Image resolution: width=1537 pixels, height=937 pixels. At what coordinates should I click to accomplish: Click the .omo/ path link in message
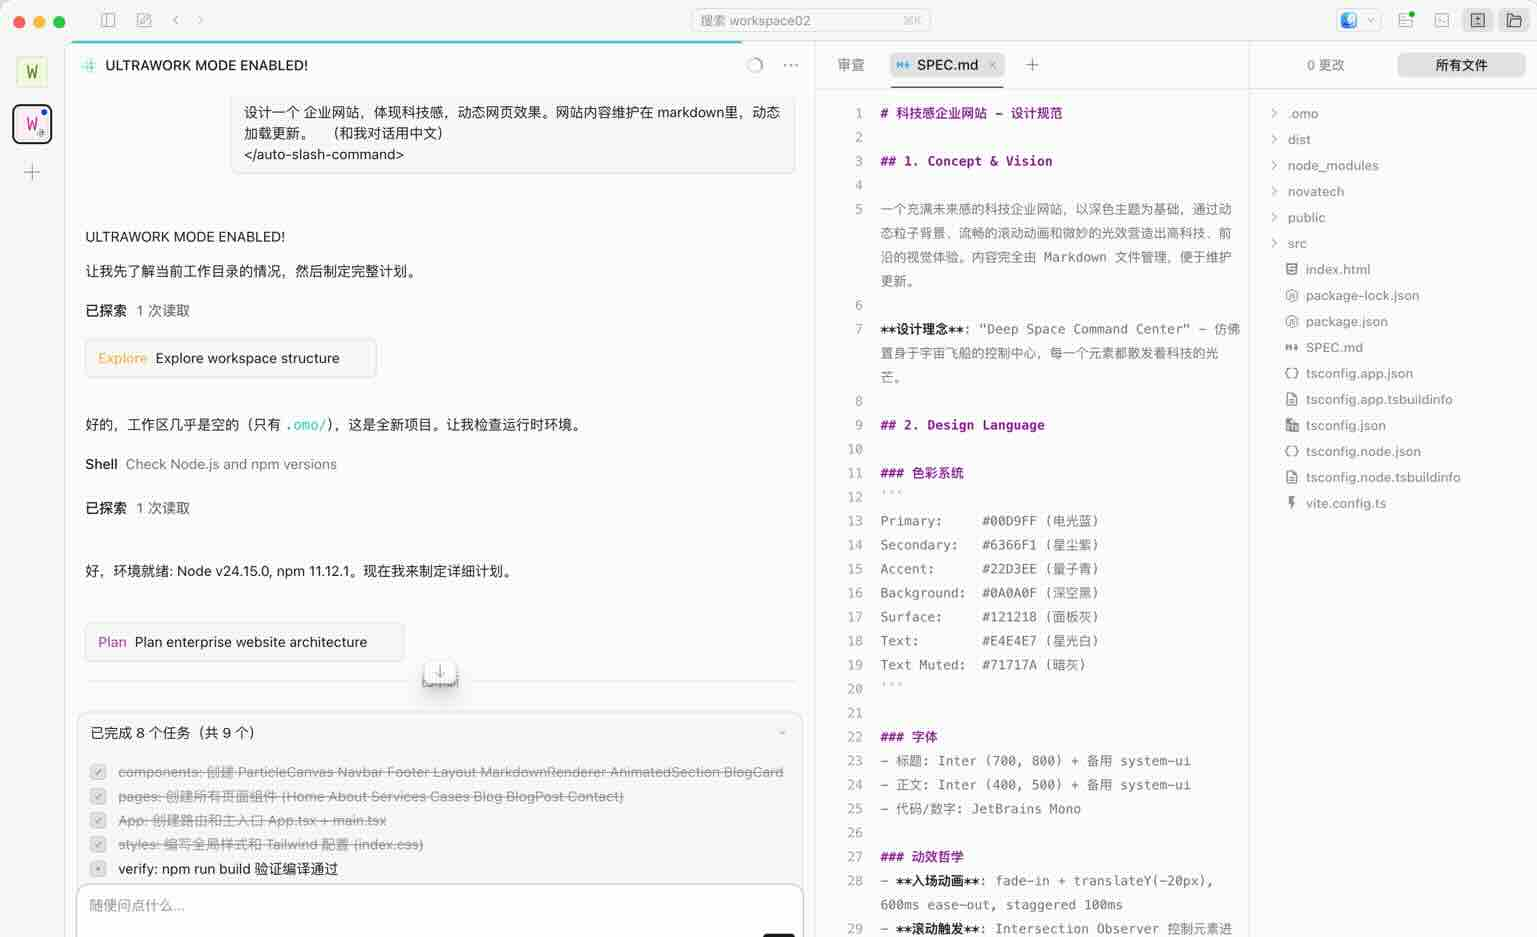tap(305, 425)
